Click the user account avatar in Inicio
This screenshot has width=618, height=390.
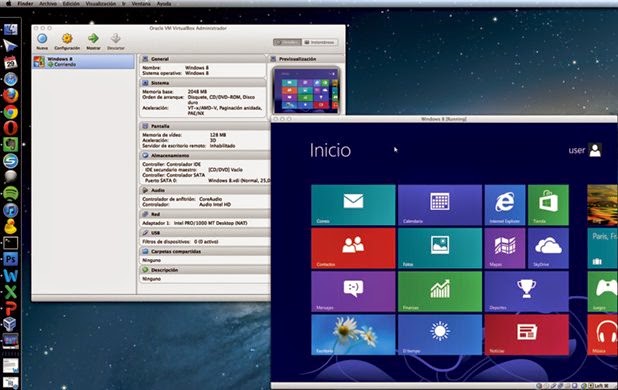595,150
